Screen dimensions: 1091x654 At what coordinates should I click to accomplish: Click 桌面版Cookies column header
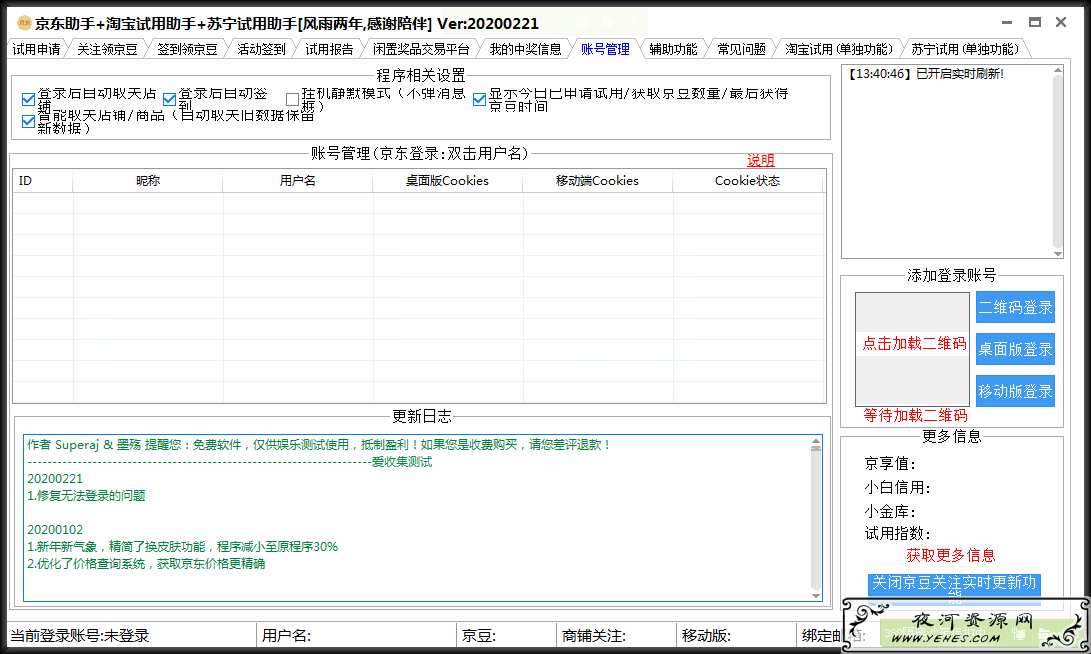click(447, 181)
